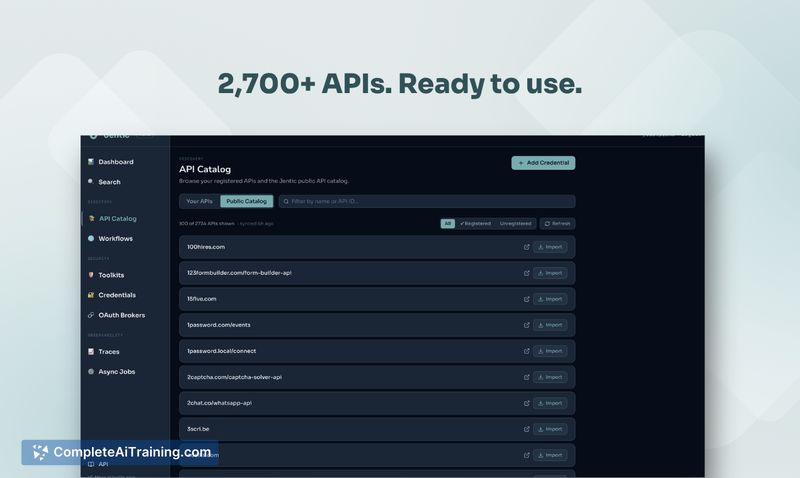Viewport: 800px width, 478px height.
Task: Open OAuth Brokers link icon
Action: coord(91,315)
